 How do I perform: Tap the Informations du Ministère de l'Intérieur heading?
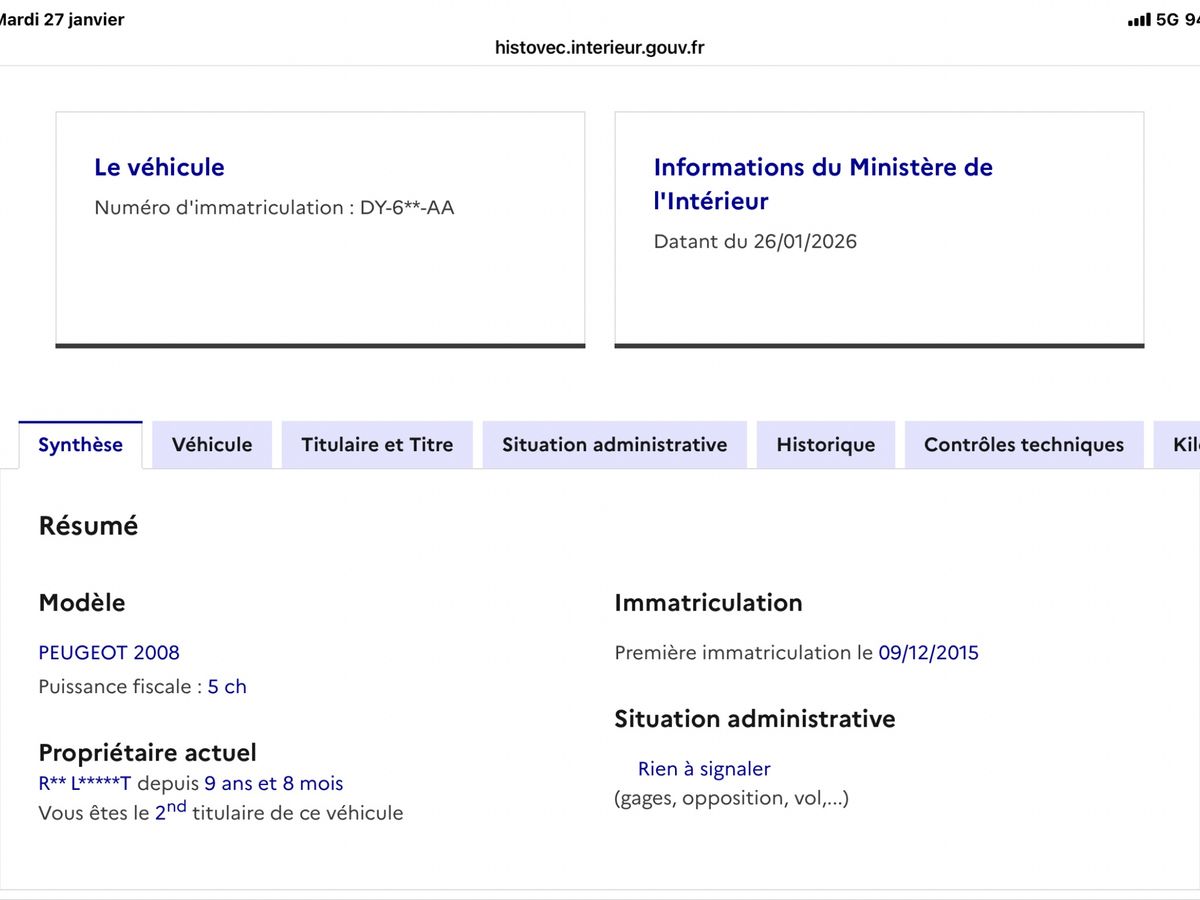pos(822,184)
